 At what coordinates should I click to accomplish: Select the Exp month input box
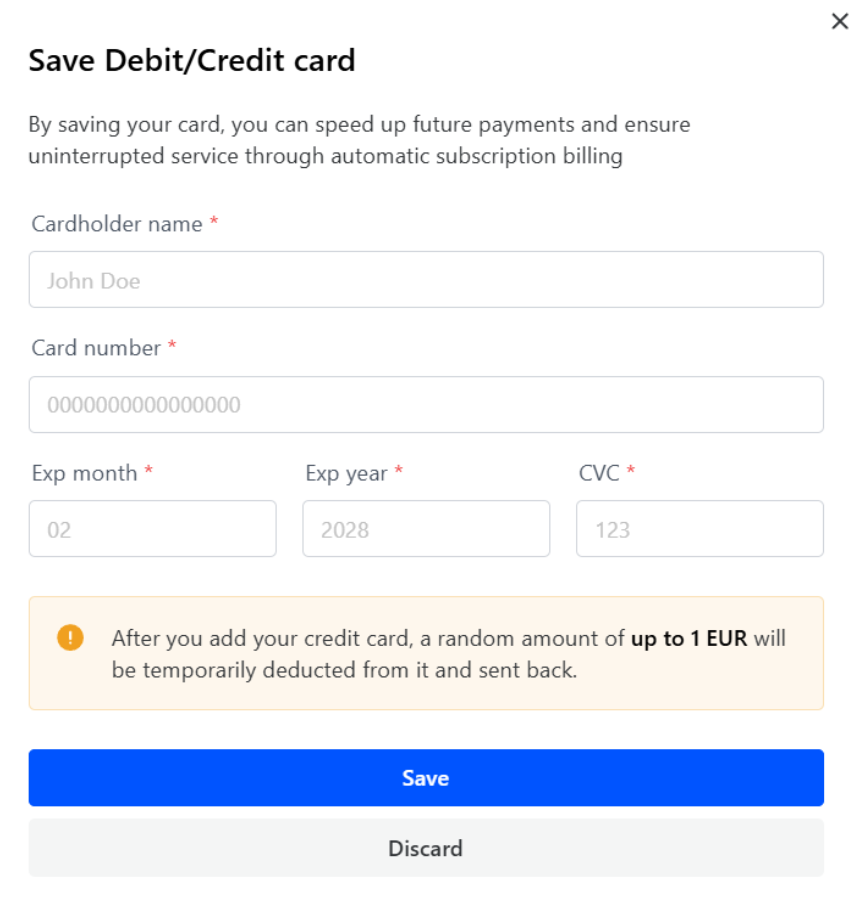pos(152,529)
